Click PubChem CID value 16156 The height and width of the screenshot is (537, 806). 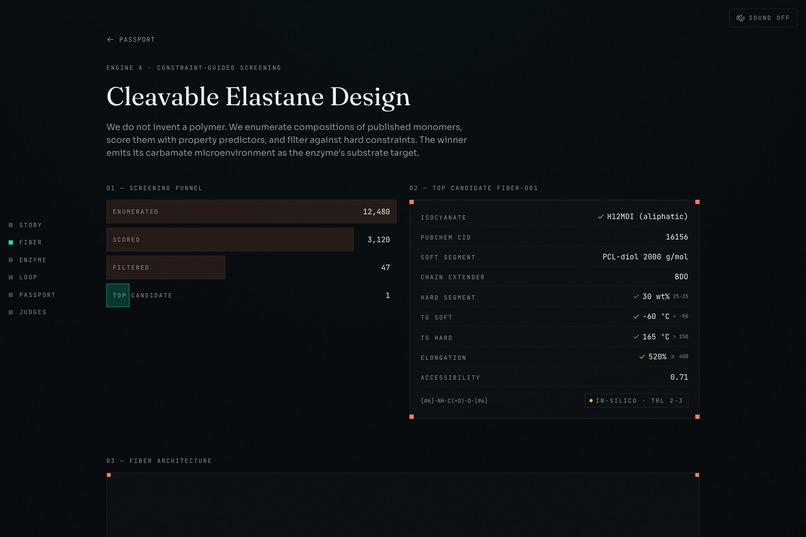pos(676,237)
